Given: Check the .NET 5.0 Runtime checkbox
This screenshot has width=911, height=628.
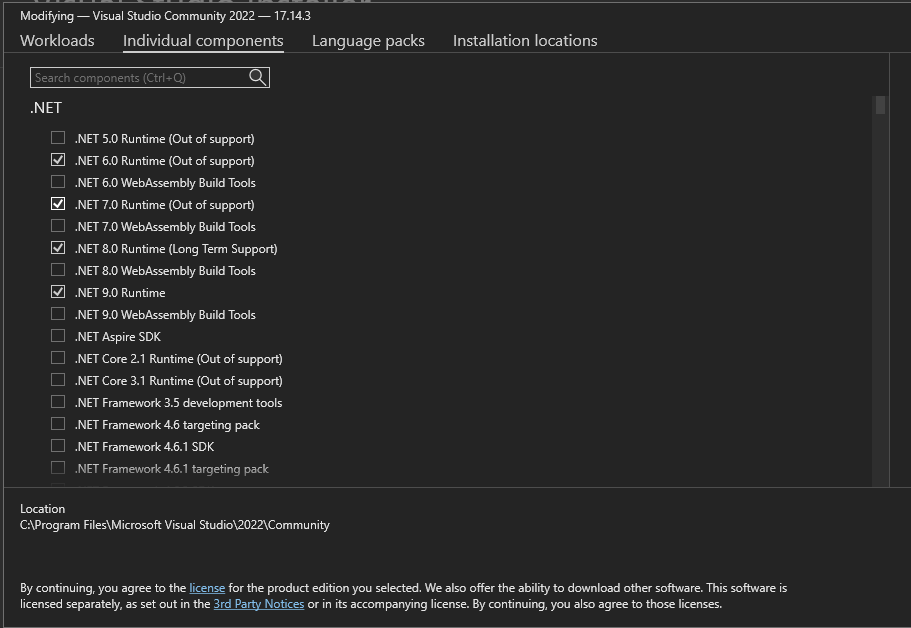Looking at the screenshot, I should [58, 138].
